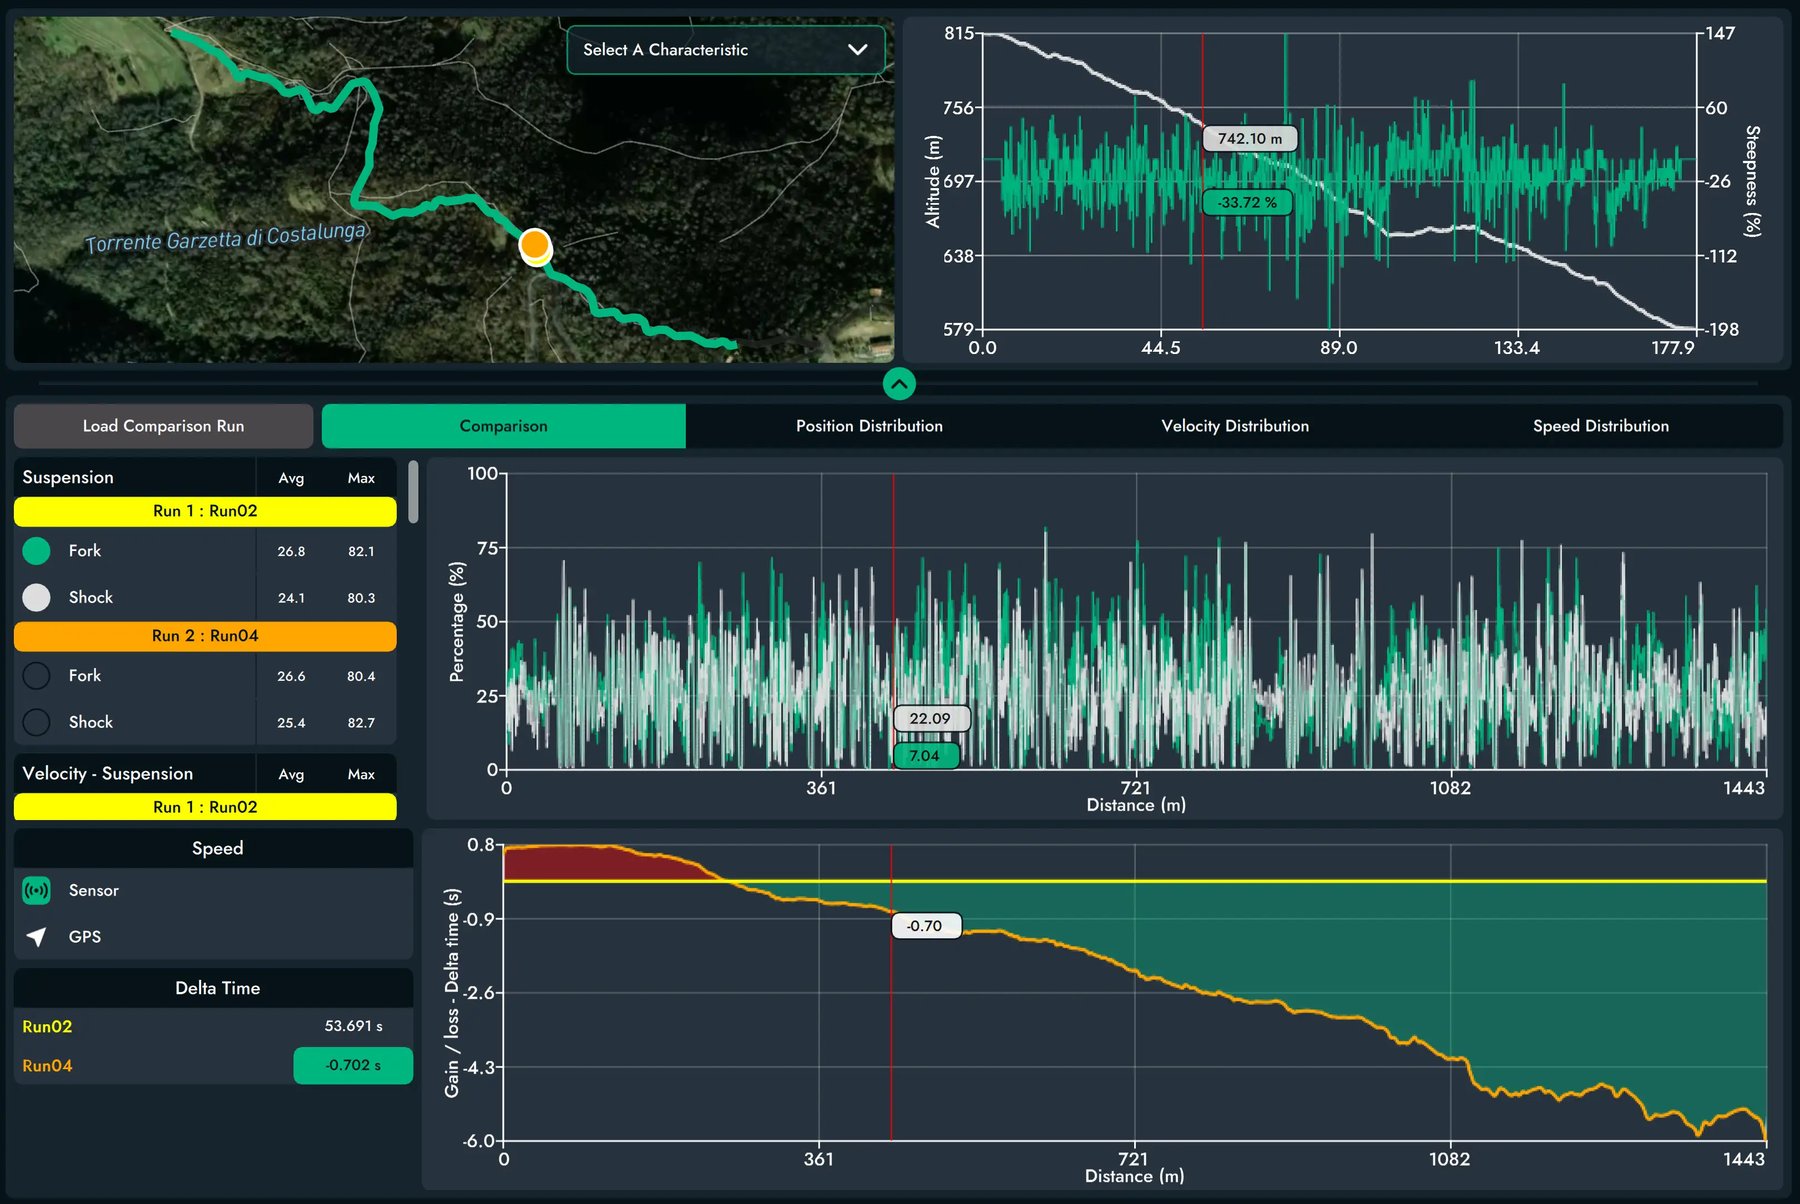Image resolution: width=1800 pixels, height=1204 pixels.
Task: Click the orange position marker on the map
Action: [535, 245]
